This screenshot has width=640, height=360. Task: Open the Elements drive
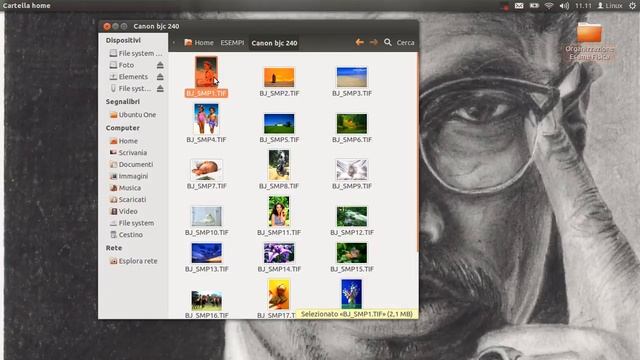tap(129, 77)
